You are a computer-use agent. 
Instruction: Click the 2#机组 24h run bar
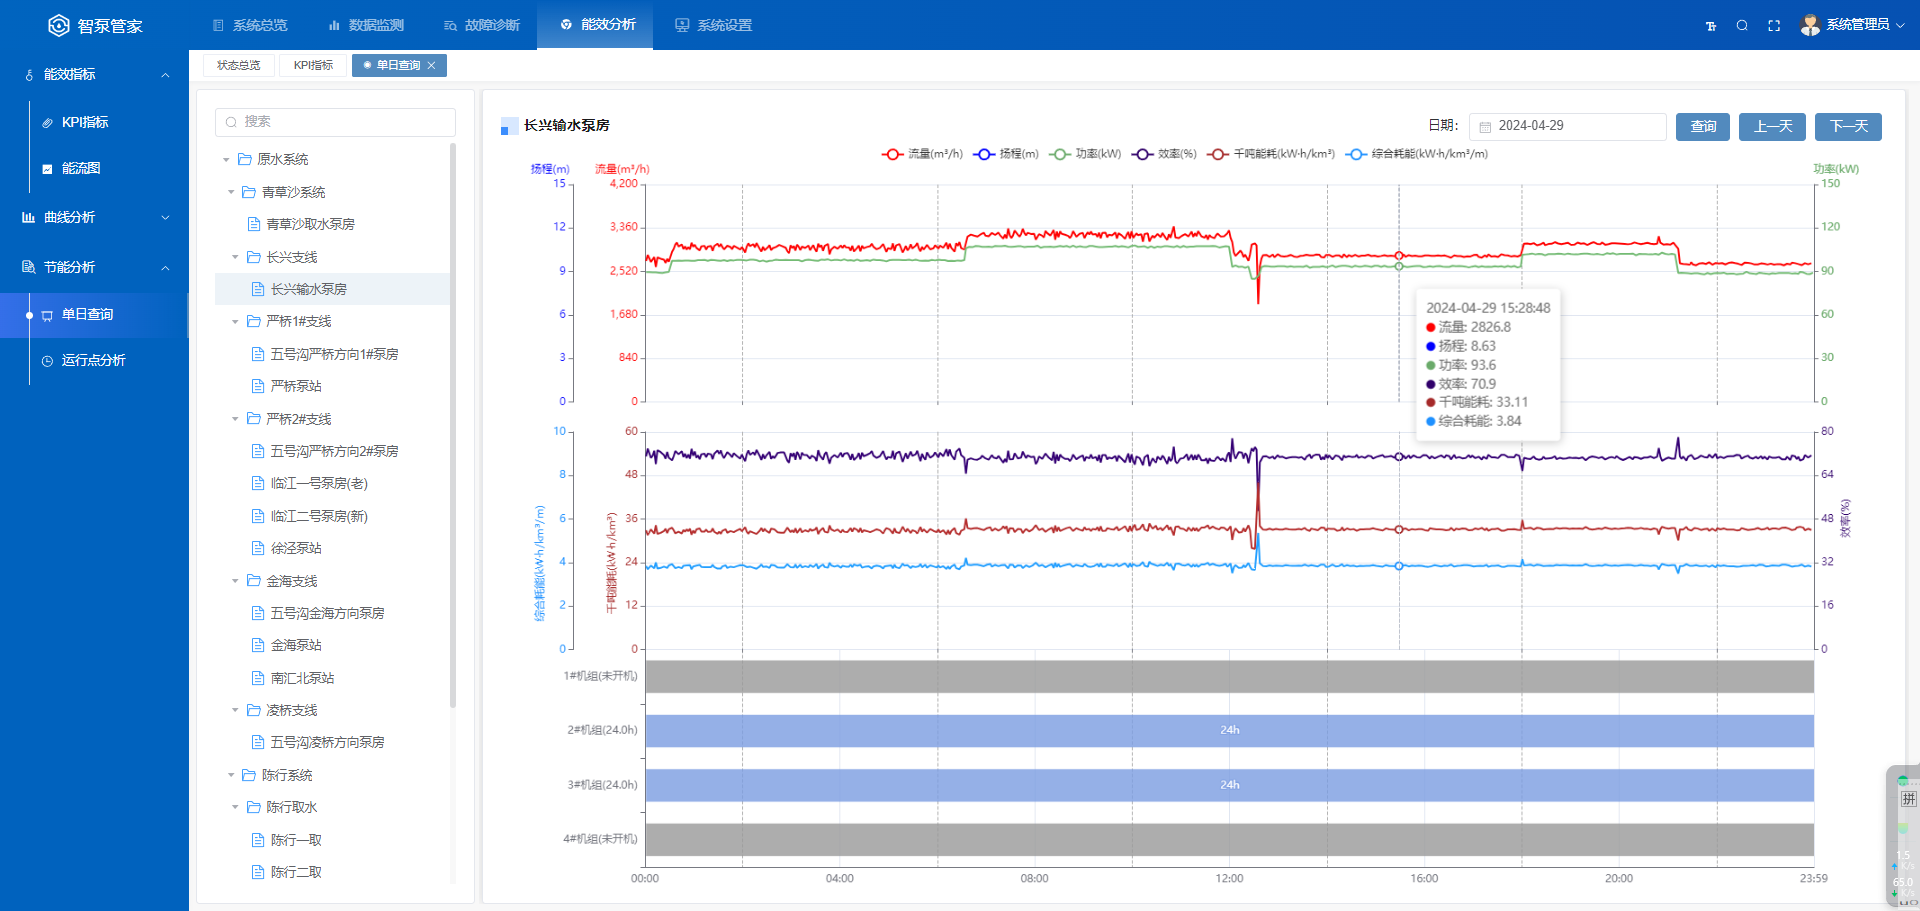tap(1229, 730)
